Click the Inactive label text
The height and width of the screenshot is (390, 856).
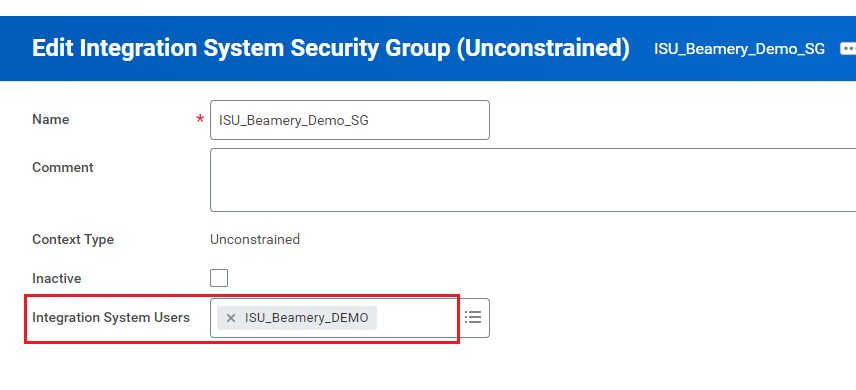coord(57,279)
